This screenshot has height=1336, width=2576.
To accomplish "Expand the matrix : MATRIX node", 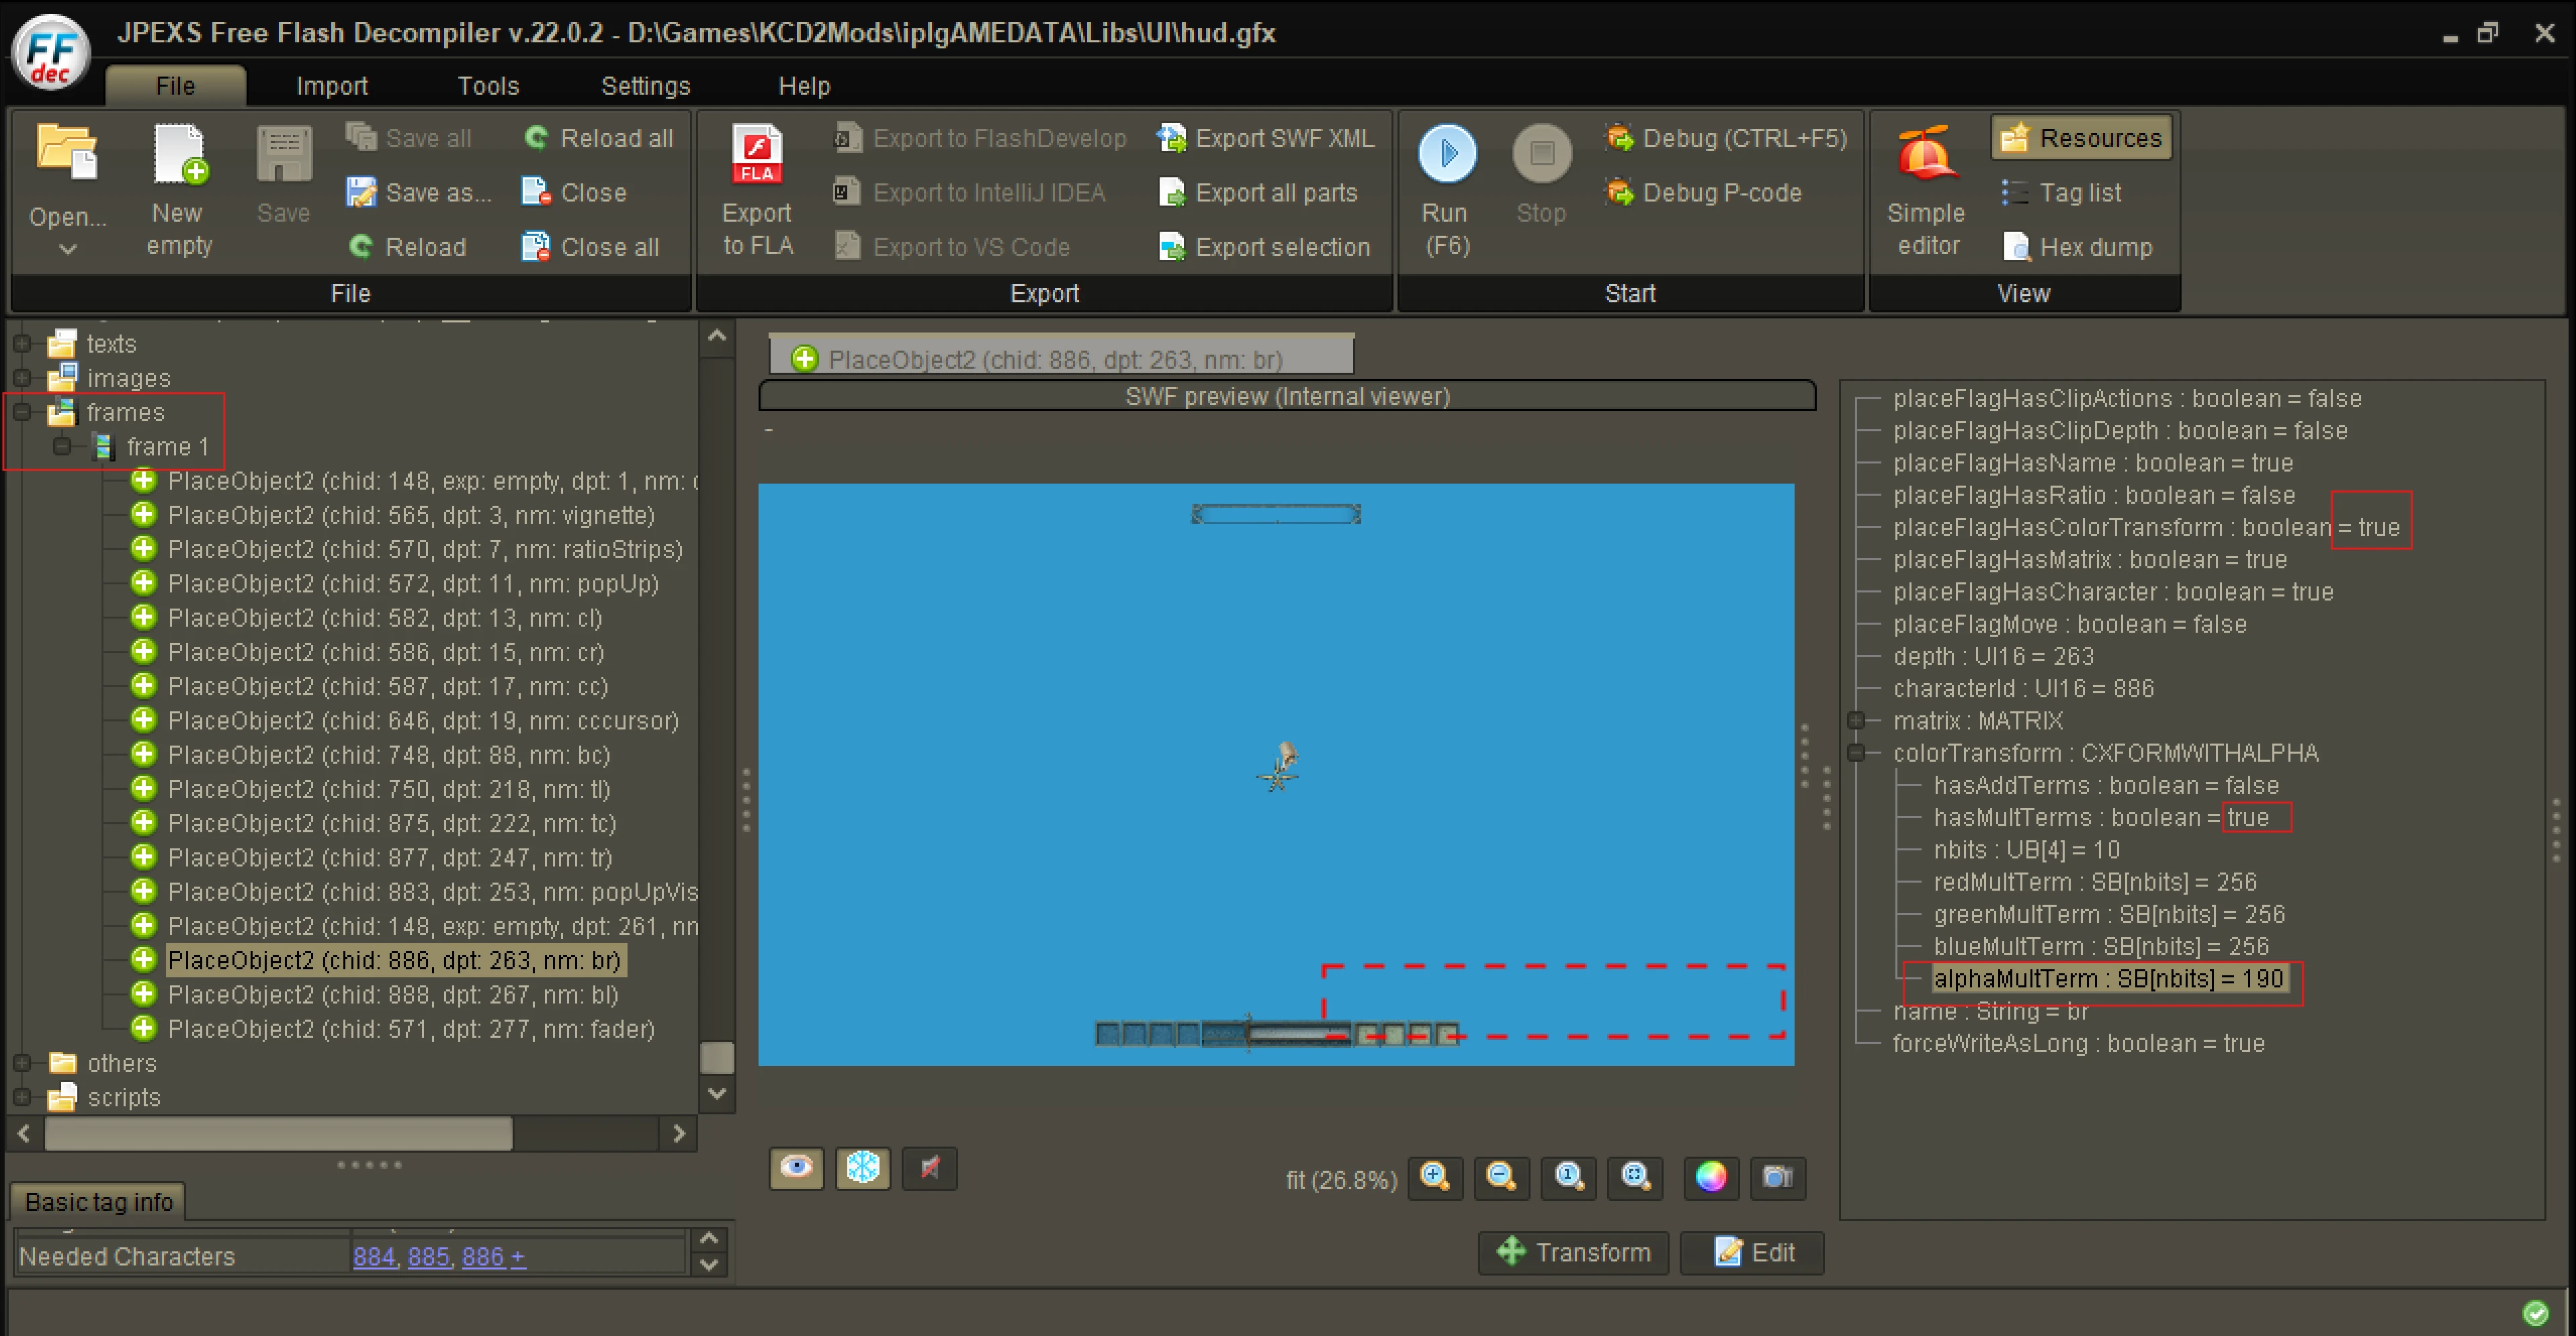I will tap(1856, 721).
